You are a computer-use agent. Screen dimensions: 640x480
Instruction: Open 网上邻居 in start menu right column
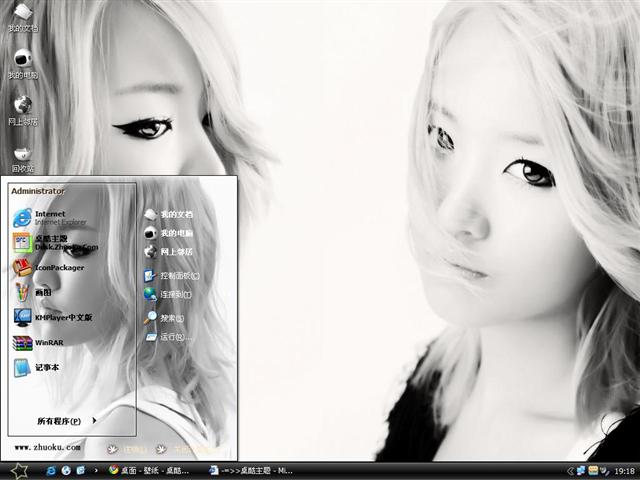[169, 252]
